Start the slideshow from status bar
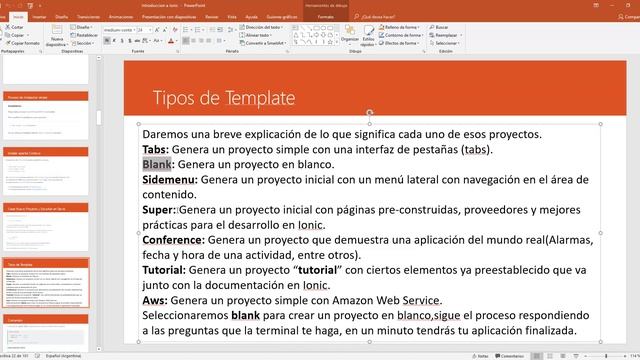 pyautogui.click(x=576, y=356)
